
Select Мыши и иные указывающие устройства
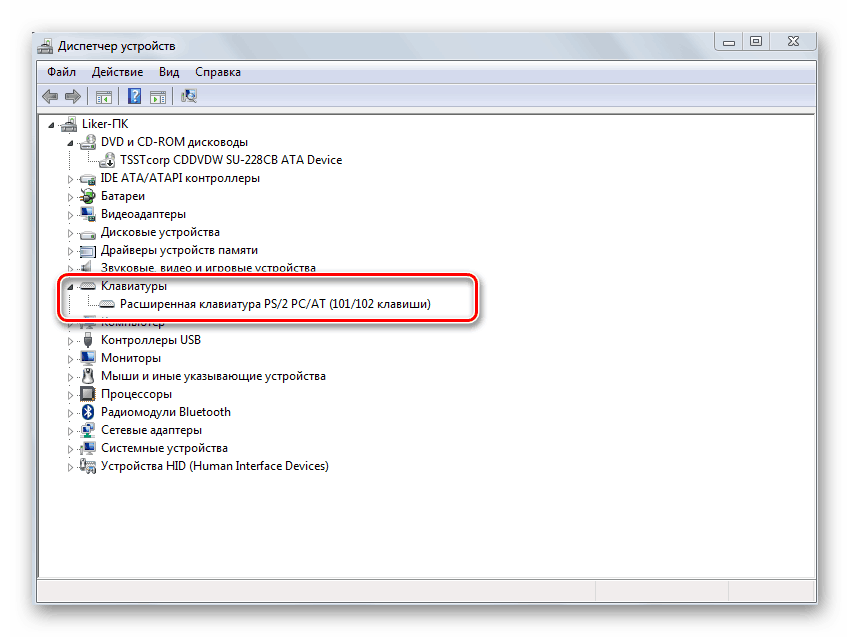point(213,376)
